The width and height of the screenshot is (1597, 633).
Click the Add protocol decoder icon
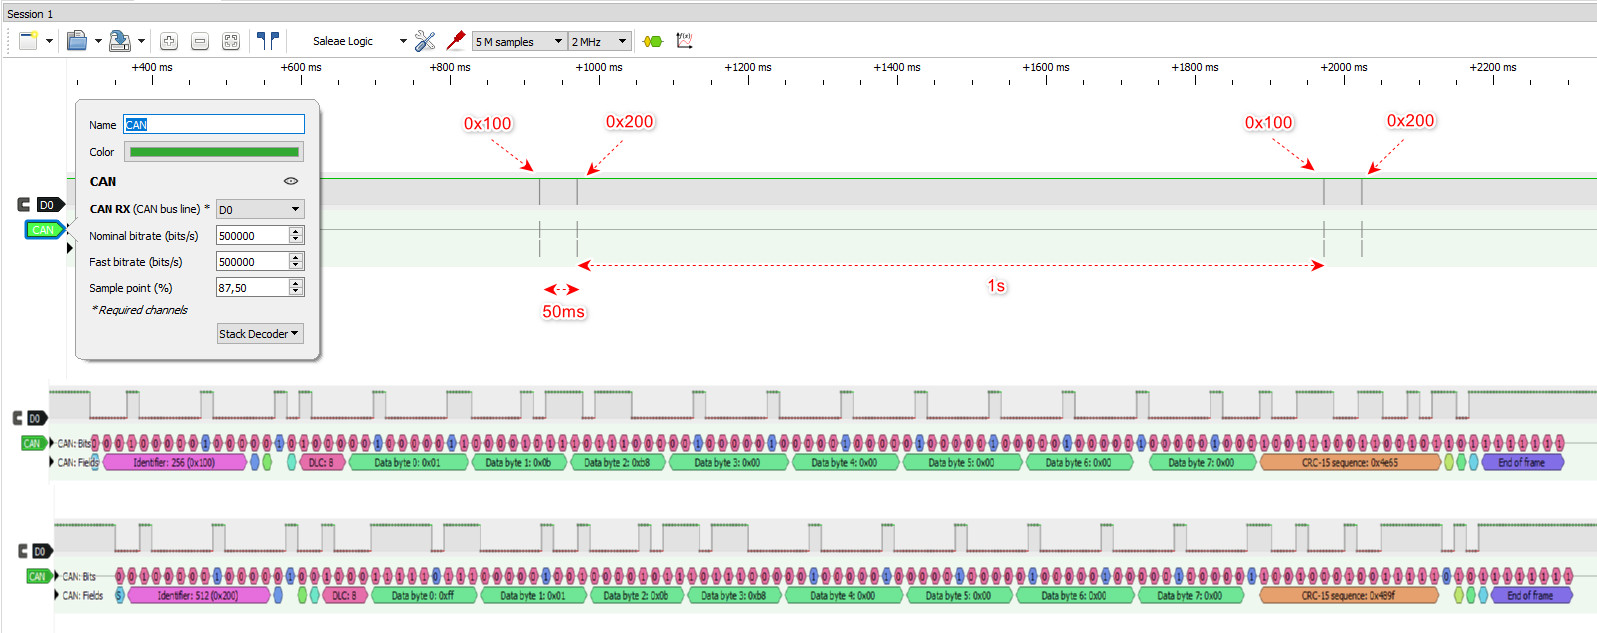tap(653, 41)
